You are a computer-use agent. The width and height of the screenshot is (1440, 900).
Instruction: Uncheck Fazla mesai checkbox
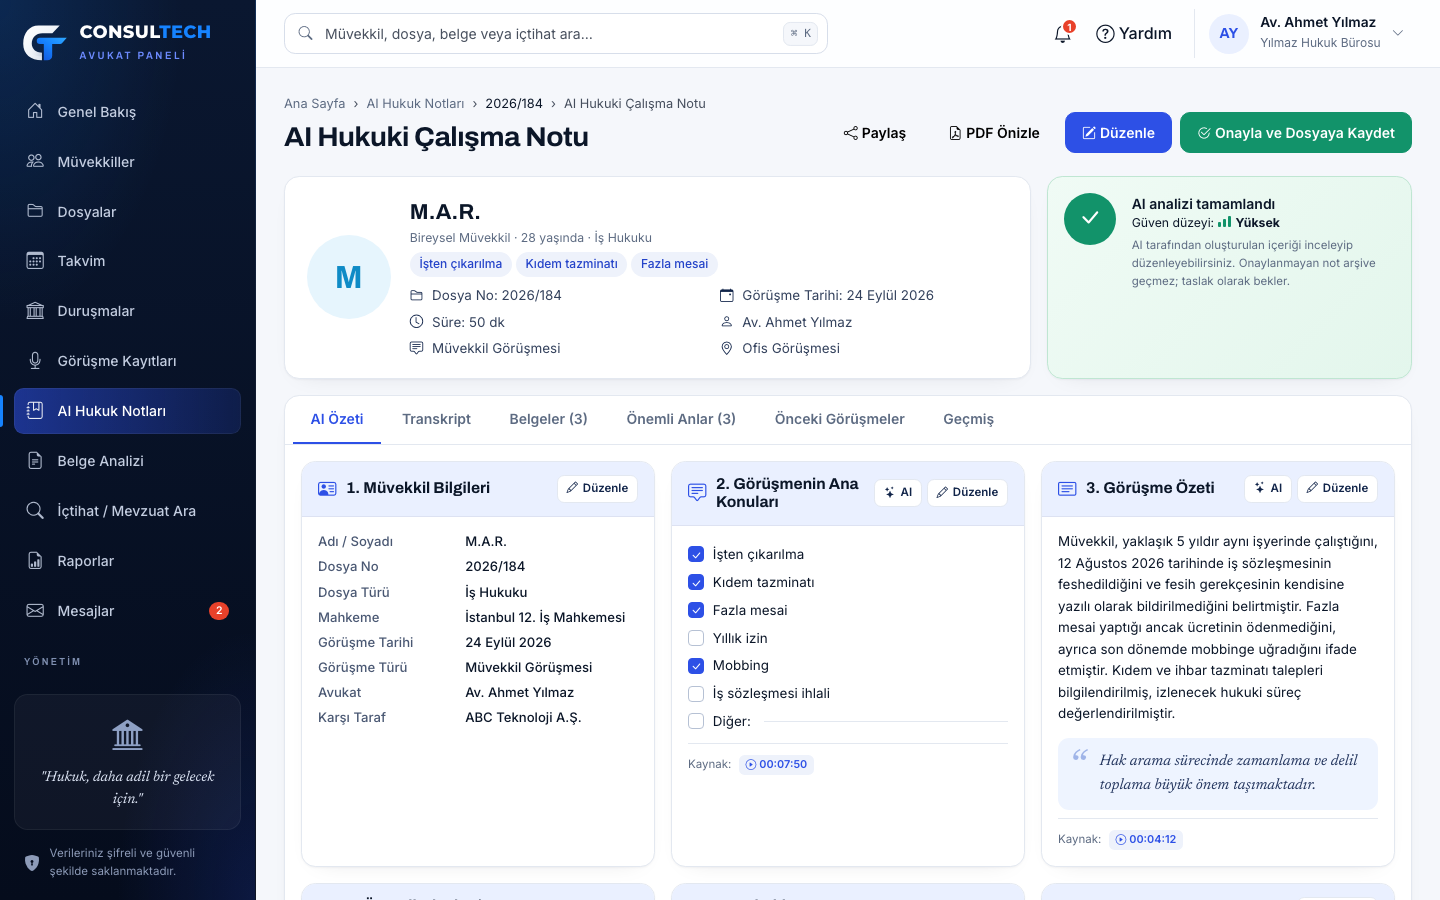[x=696, y=610]
